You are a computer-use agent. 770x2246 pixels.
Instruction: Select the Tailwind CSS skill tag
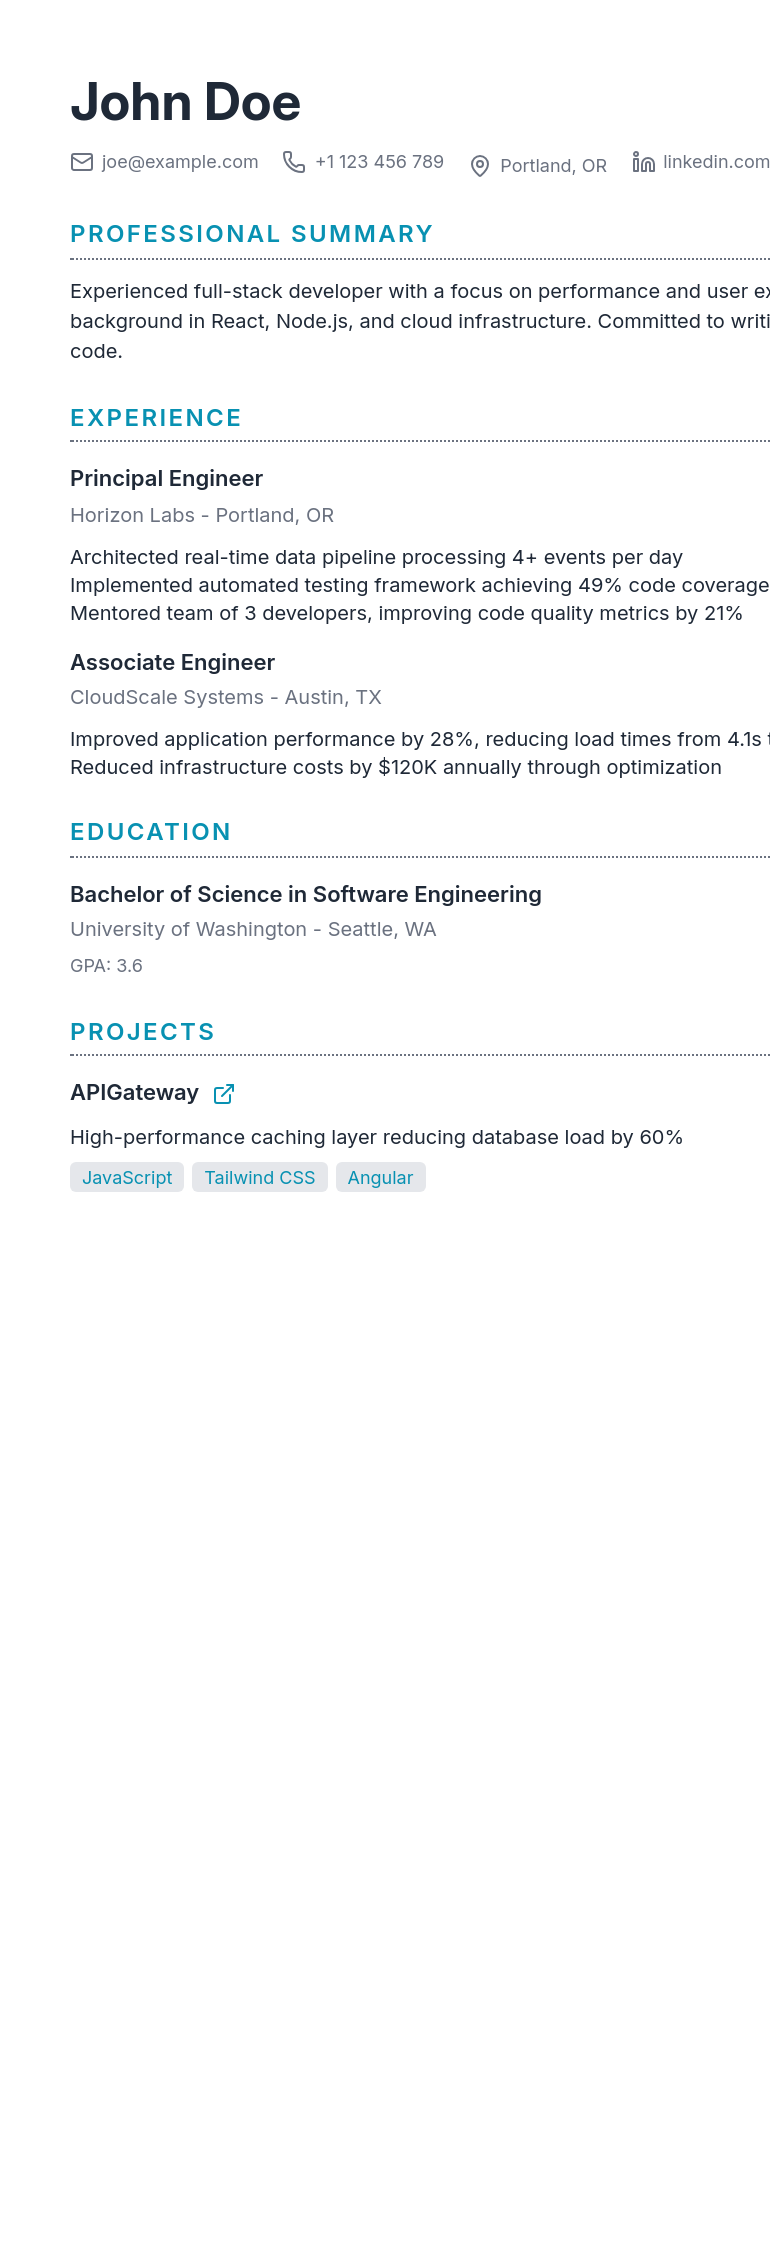pyautogui.click(x=260, y=1177)
